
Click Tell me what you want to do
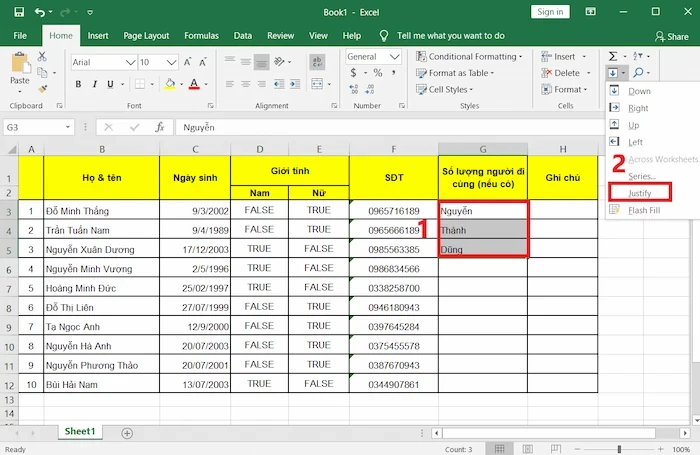tap(451, 36)
